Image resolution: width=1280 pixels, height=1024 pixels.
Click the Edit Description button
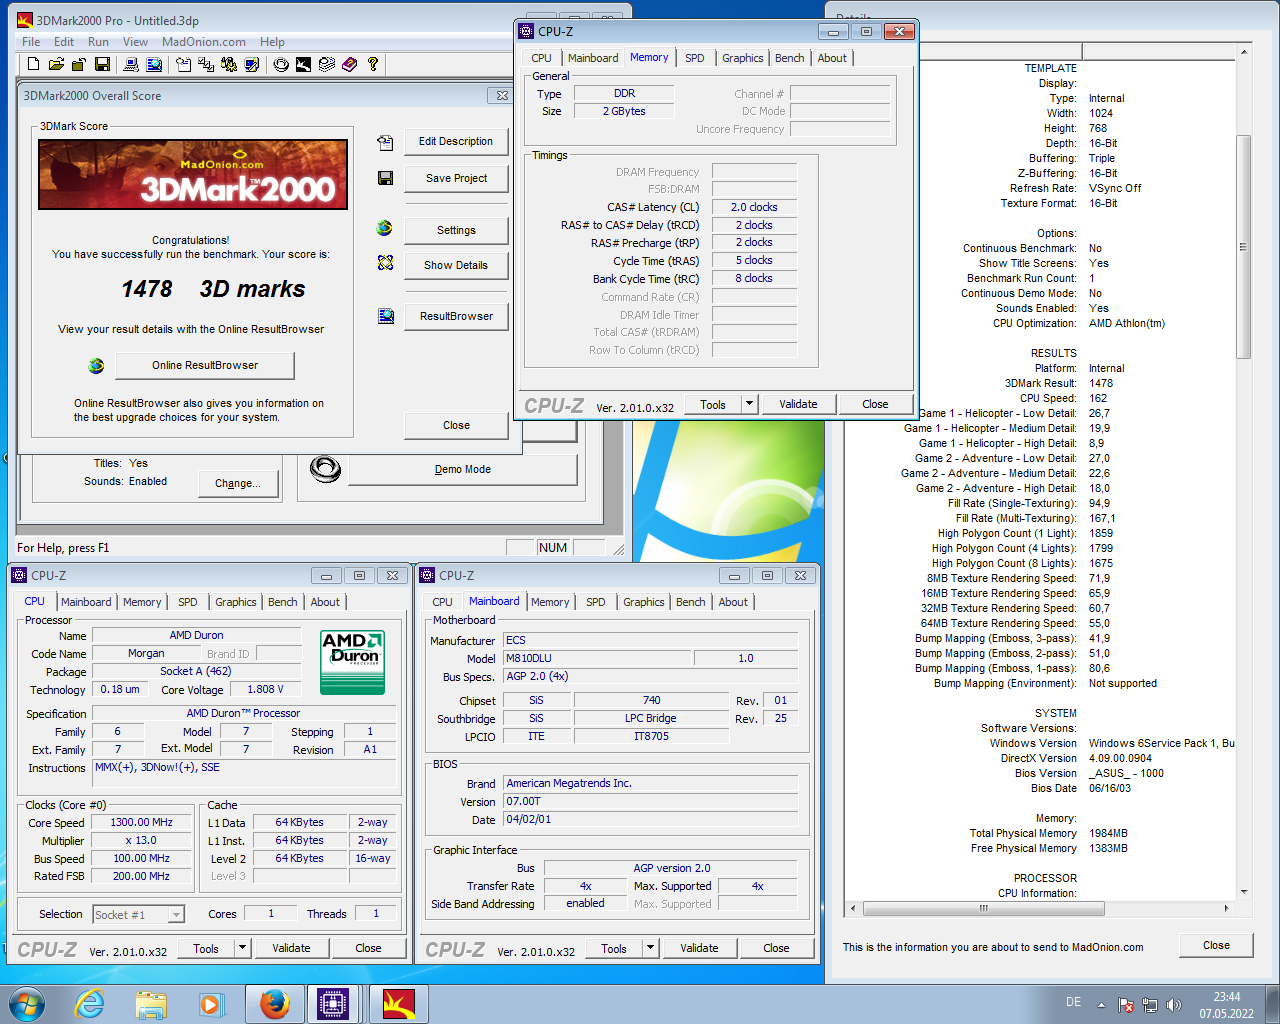[456, 142]
